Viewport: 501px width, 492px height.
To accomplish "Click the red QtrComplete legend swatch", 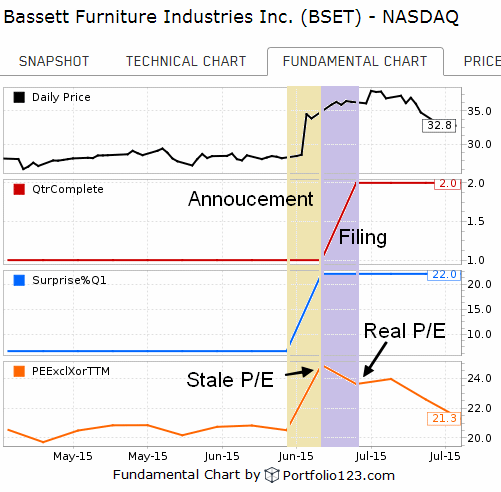I will pyautogui.click(x=19, y=189).
